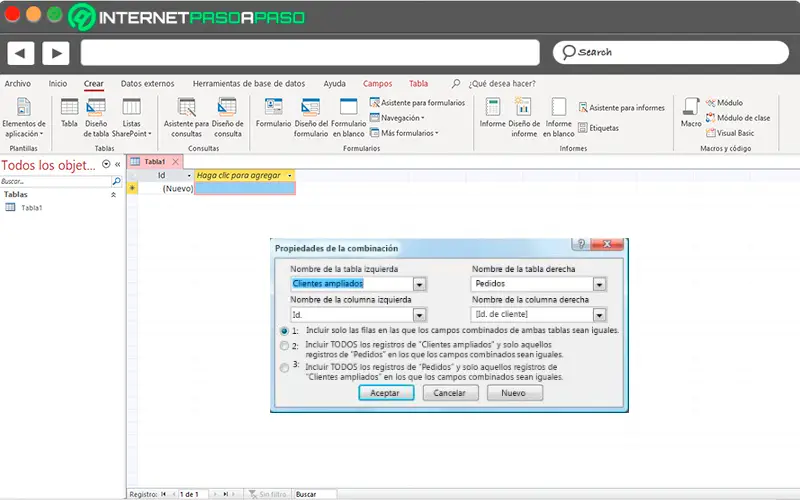Open the left column name dropdown
This screenshot has width=800, height=500.
pyautogui.click(x=419, y=315)
